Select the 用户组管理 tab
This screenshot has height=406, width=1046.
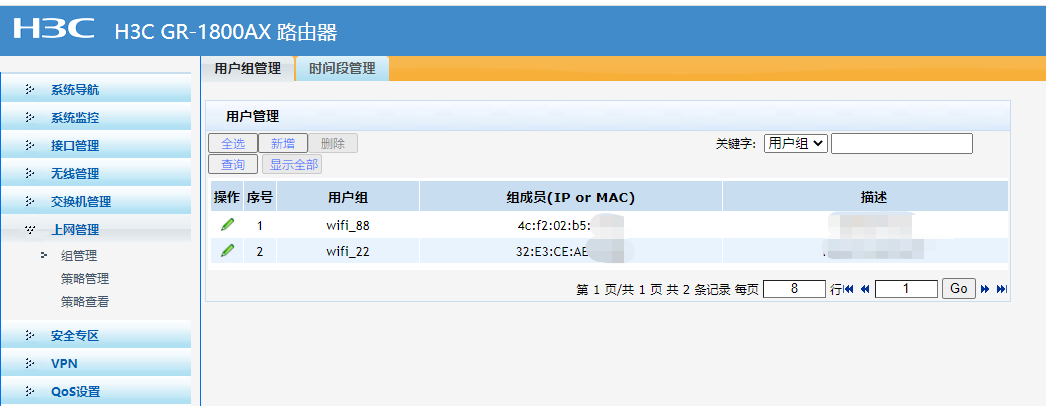tap(247, 68)
